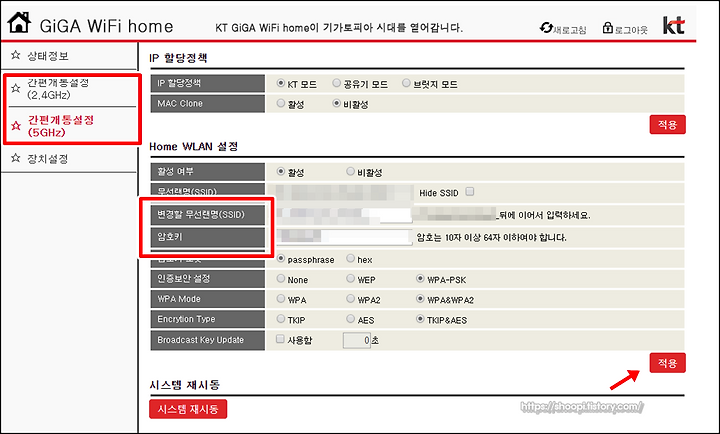The image size is (720, 434).
Task: Choose passphrase key format
Action: tap(281, 259)
